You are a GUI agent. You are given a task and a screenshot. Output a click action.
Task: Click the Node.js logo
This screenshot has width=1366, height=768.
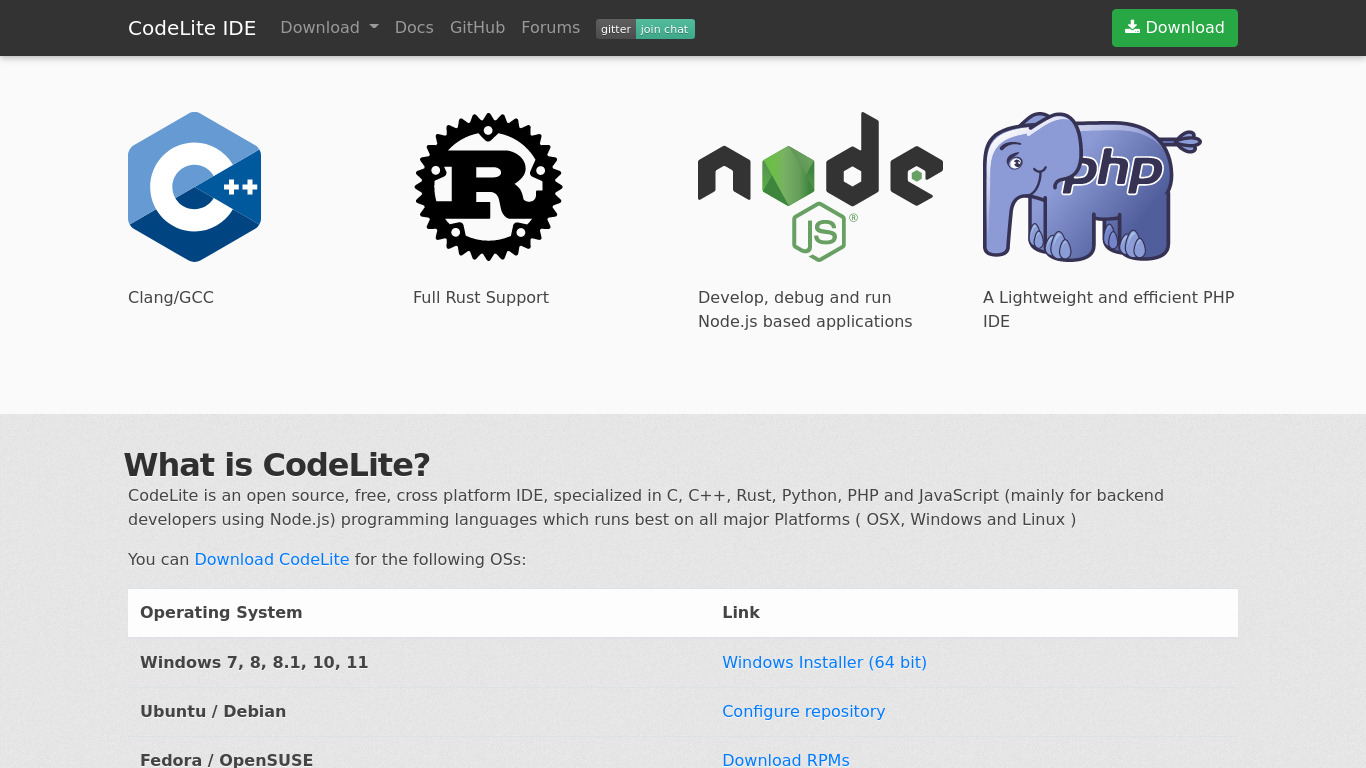tap(820, 187)
